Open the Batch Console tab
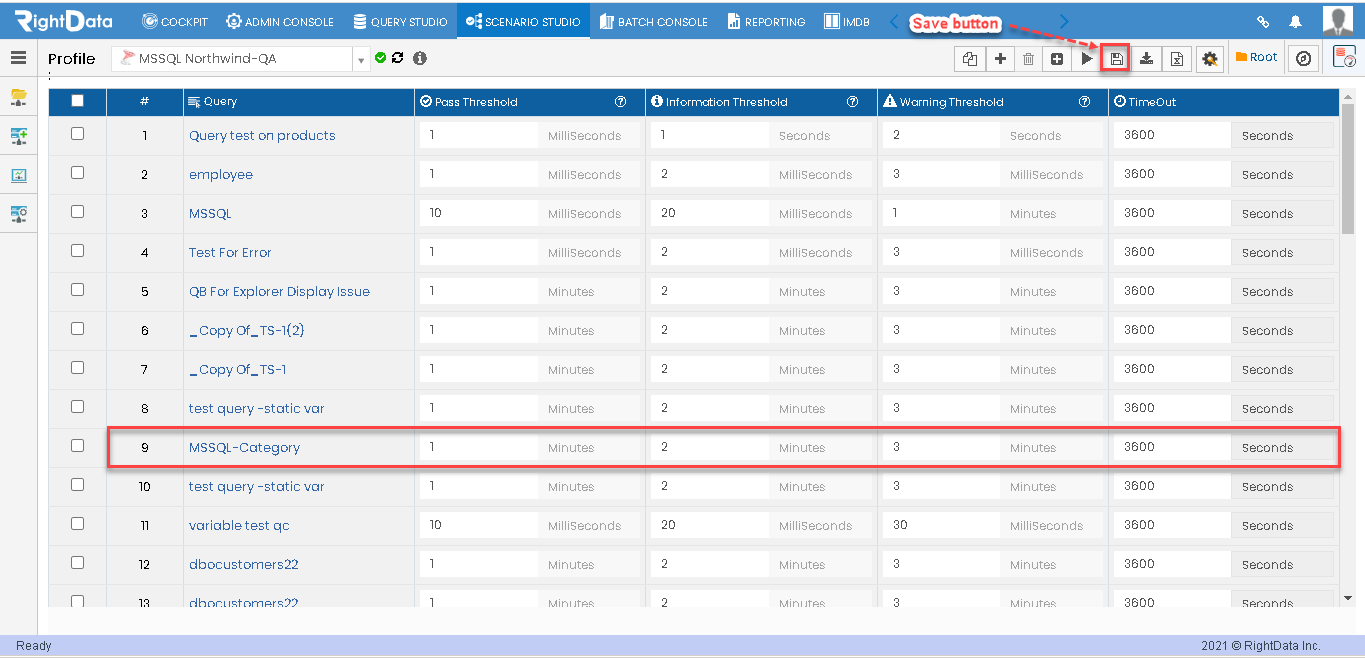 [x=653, y=21]
